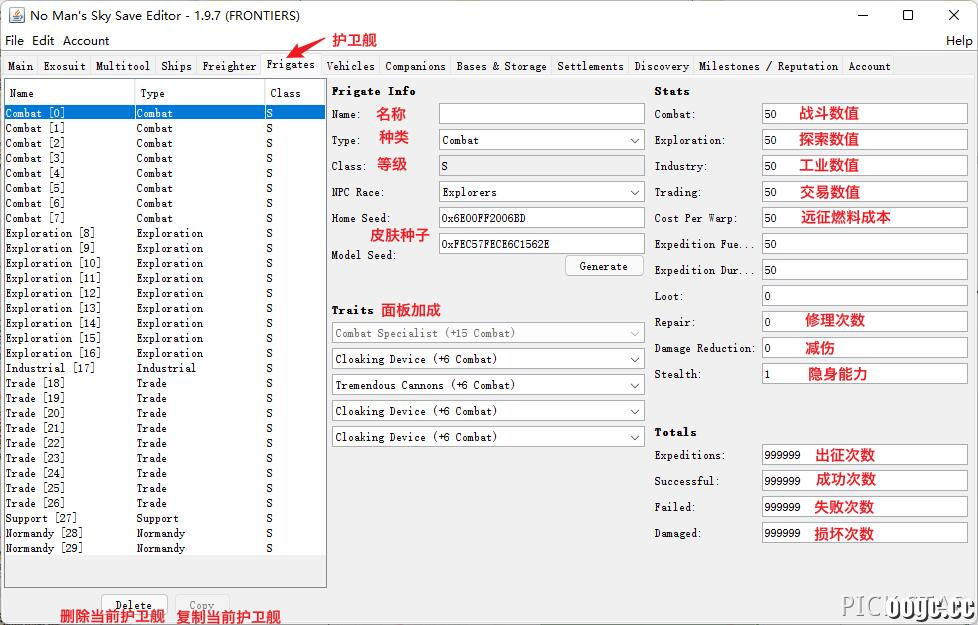Screen dimensions: 978x625
Task: Select the Normandy [29] frigate row
Action: pyautogui.click(x=165, y=548)
